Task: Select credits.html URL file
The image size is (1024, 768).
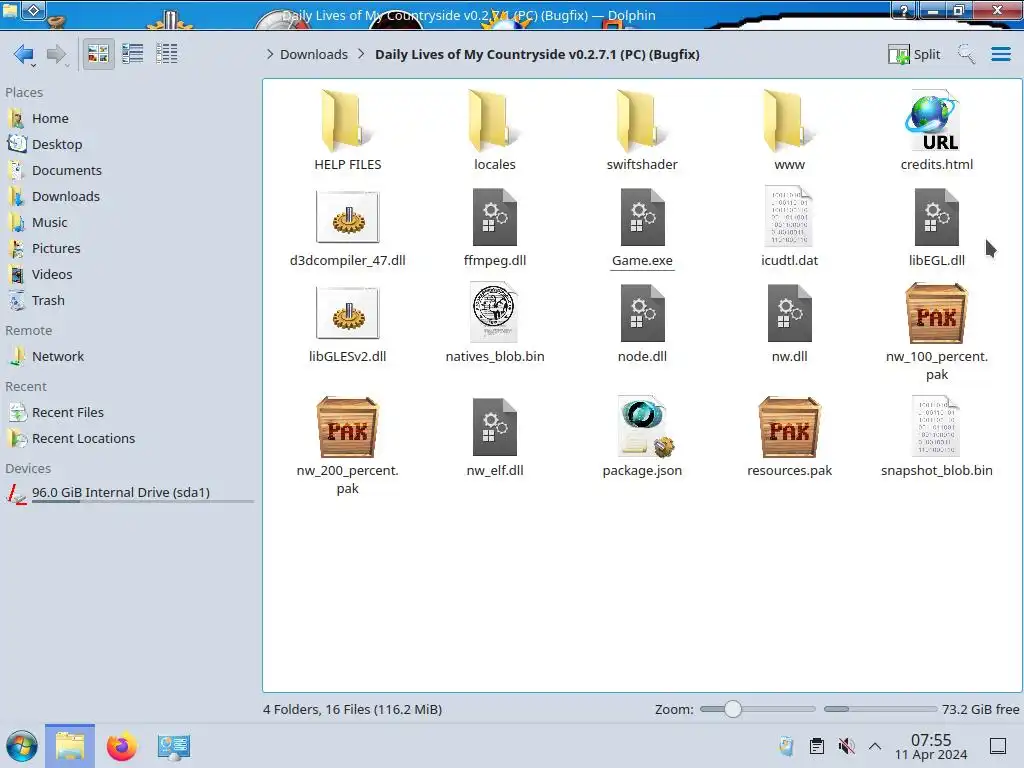Action: [x=936, y=131]
